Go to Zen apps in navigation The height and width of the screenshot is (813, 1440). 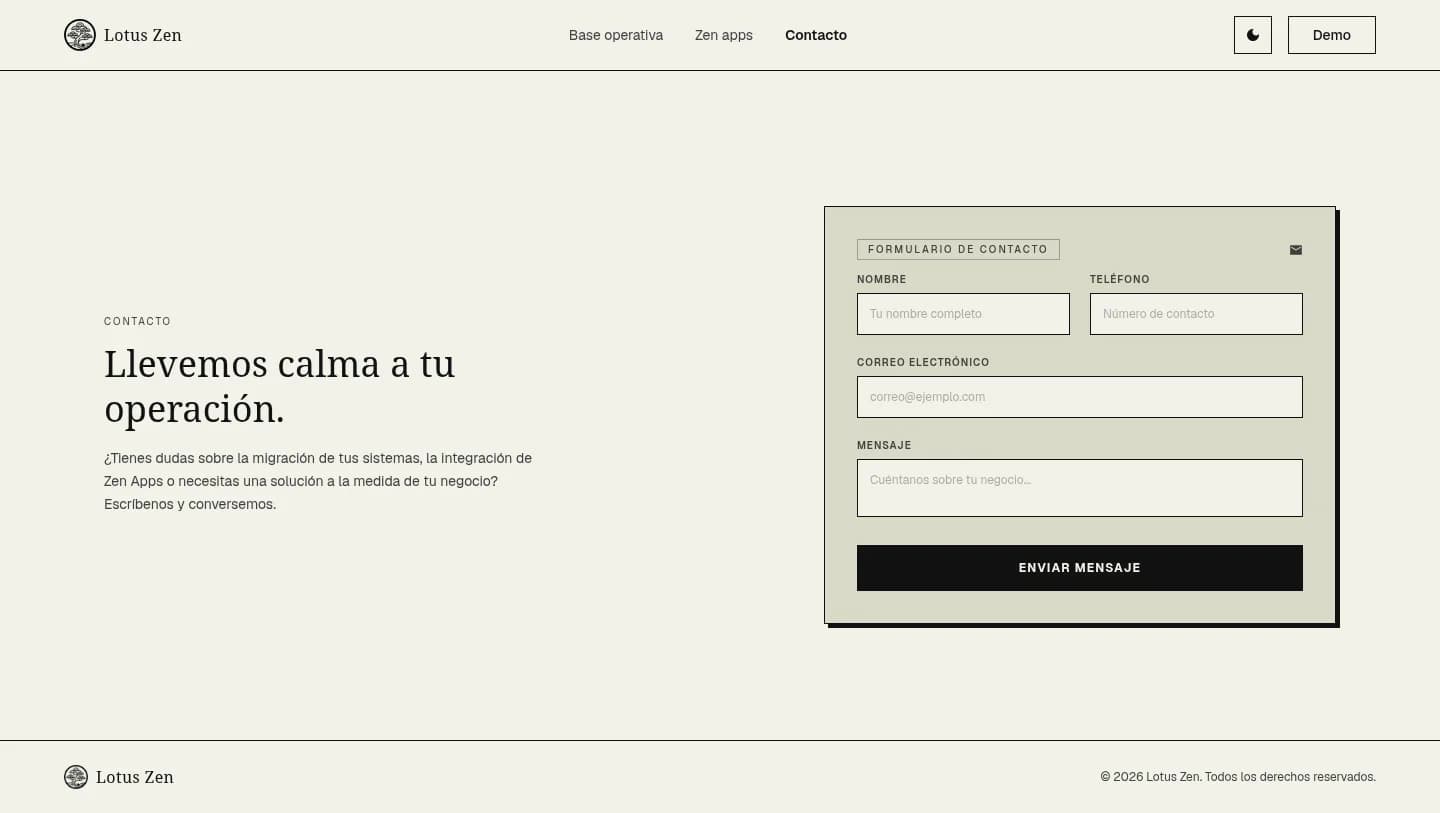pos(724,35)
